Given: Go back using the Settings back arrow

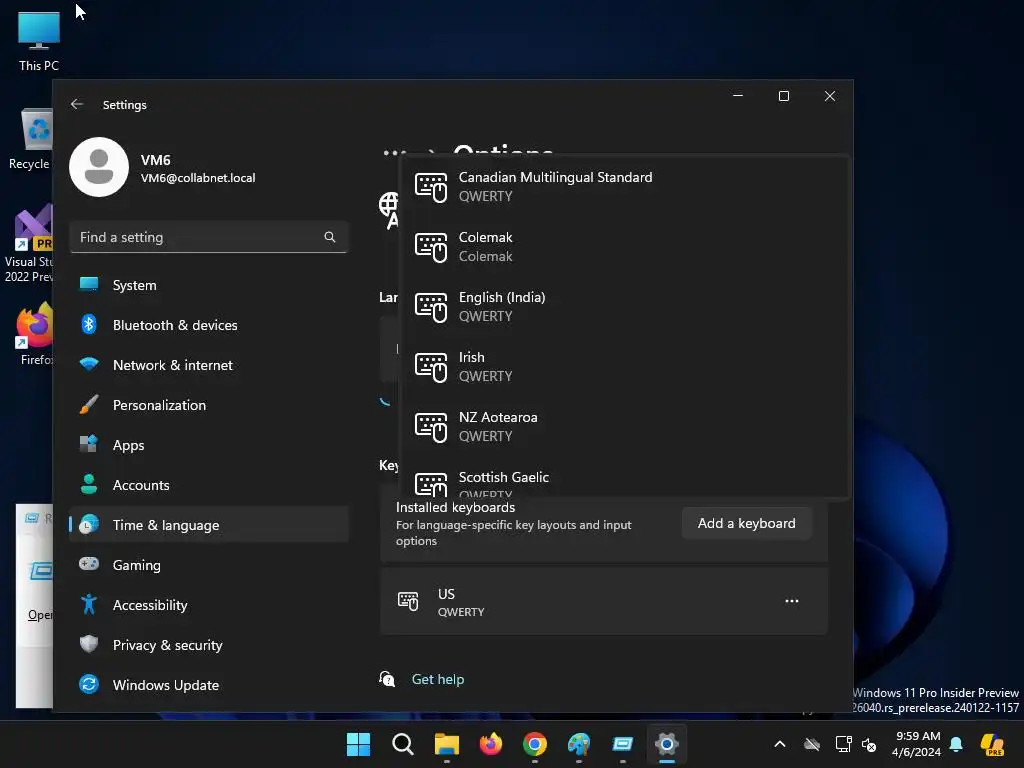Looking at the screenshot, I should pyautogui.click(x=77, y=104).
